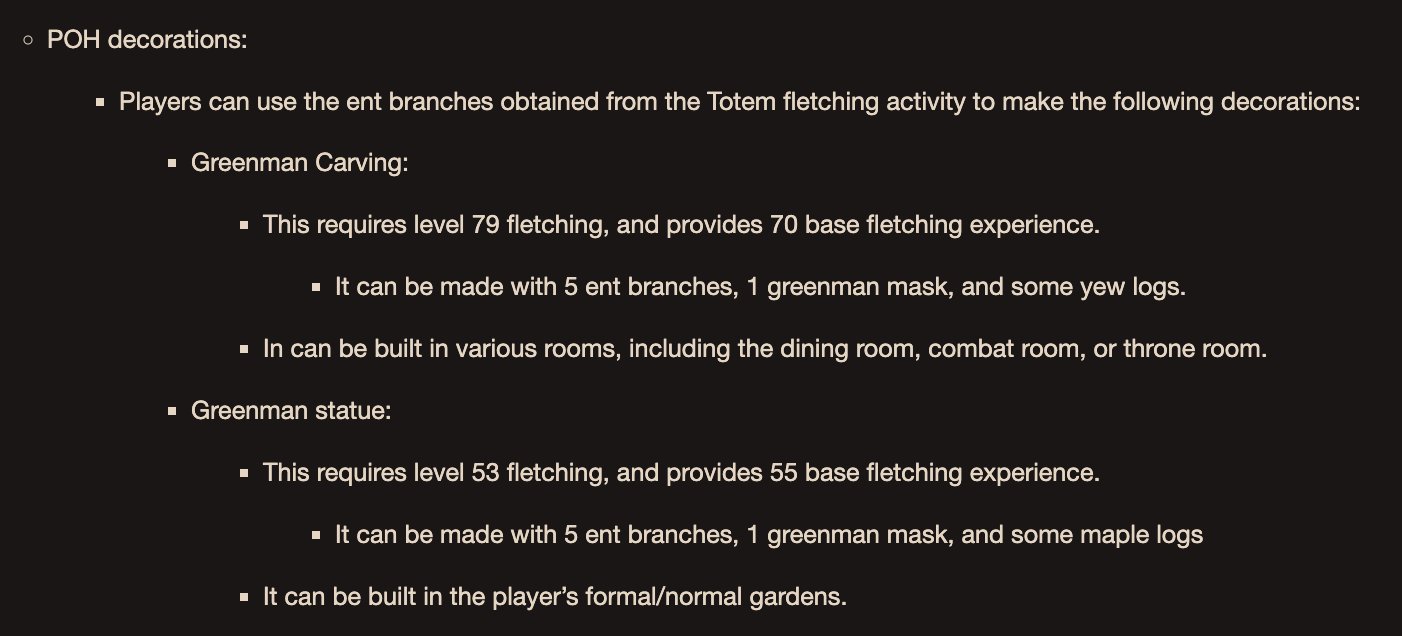Click the 'Greenman statue:' heading

point(291,411)
